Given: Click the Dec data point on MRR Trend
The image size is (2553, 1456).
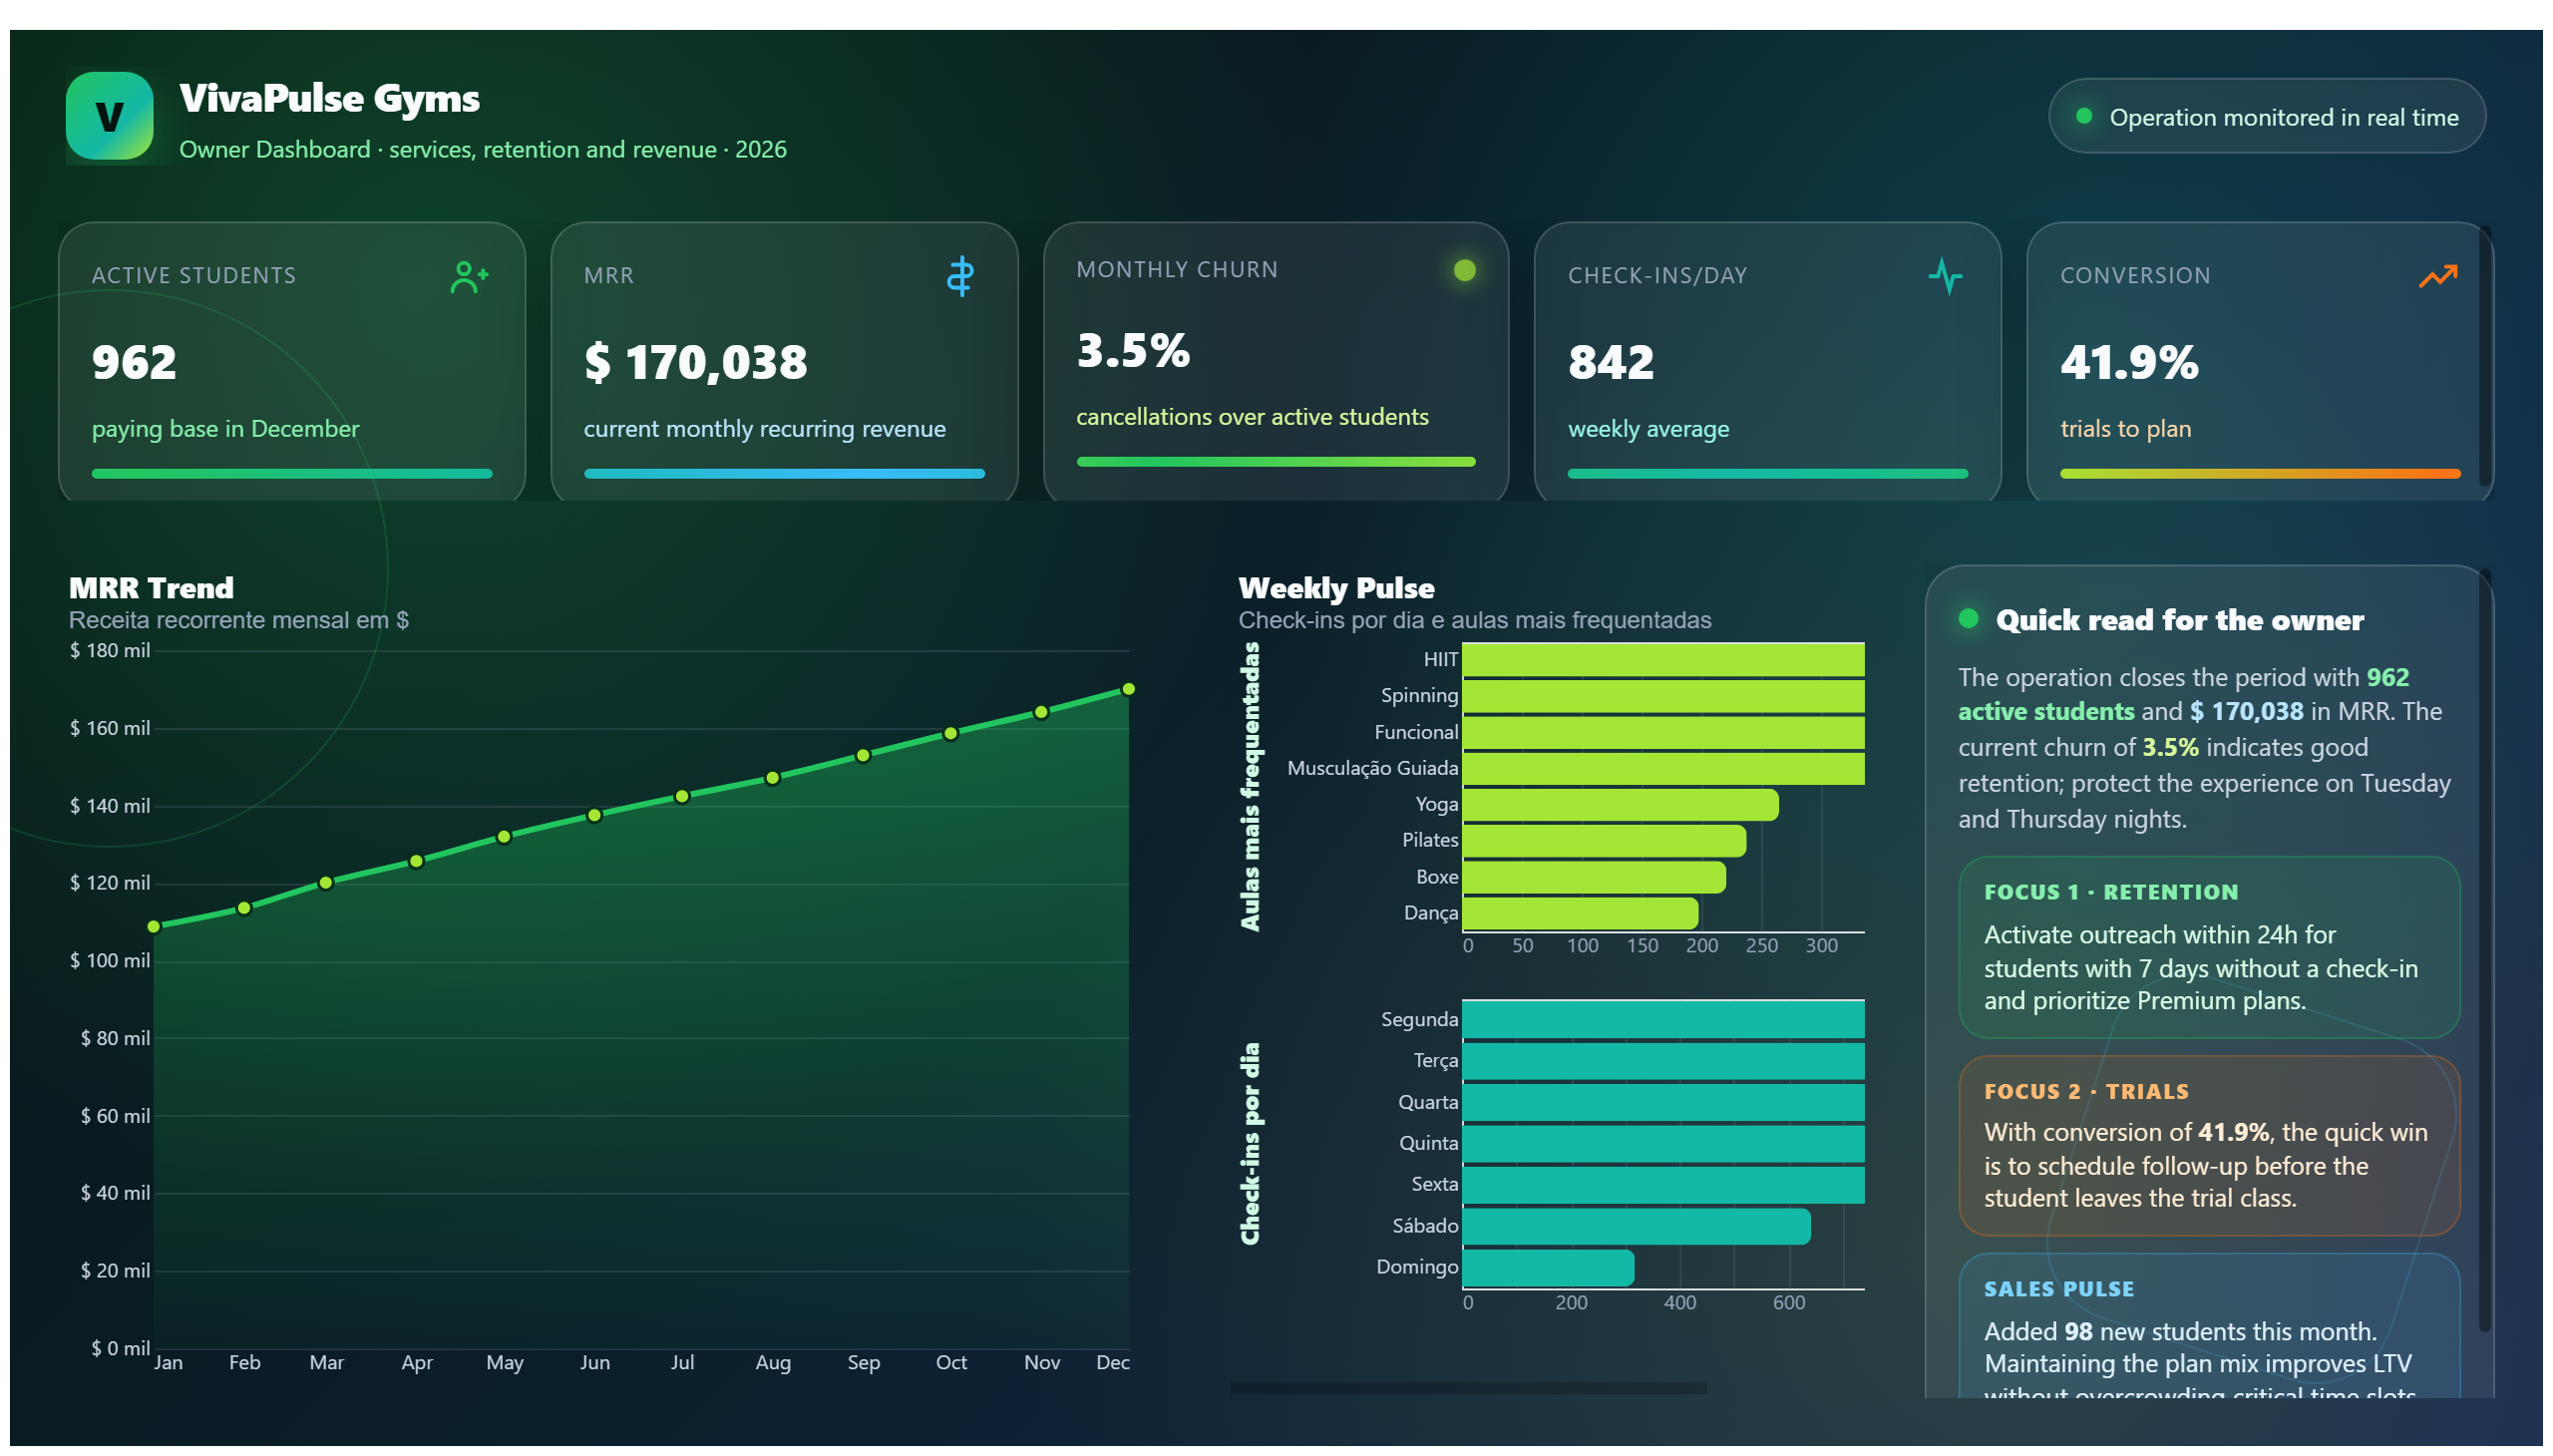Looking at the screenshot, I should pyautogui.click(x=1129, y=689).
